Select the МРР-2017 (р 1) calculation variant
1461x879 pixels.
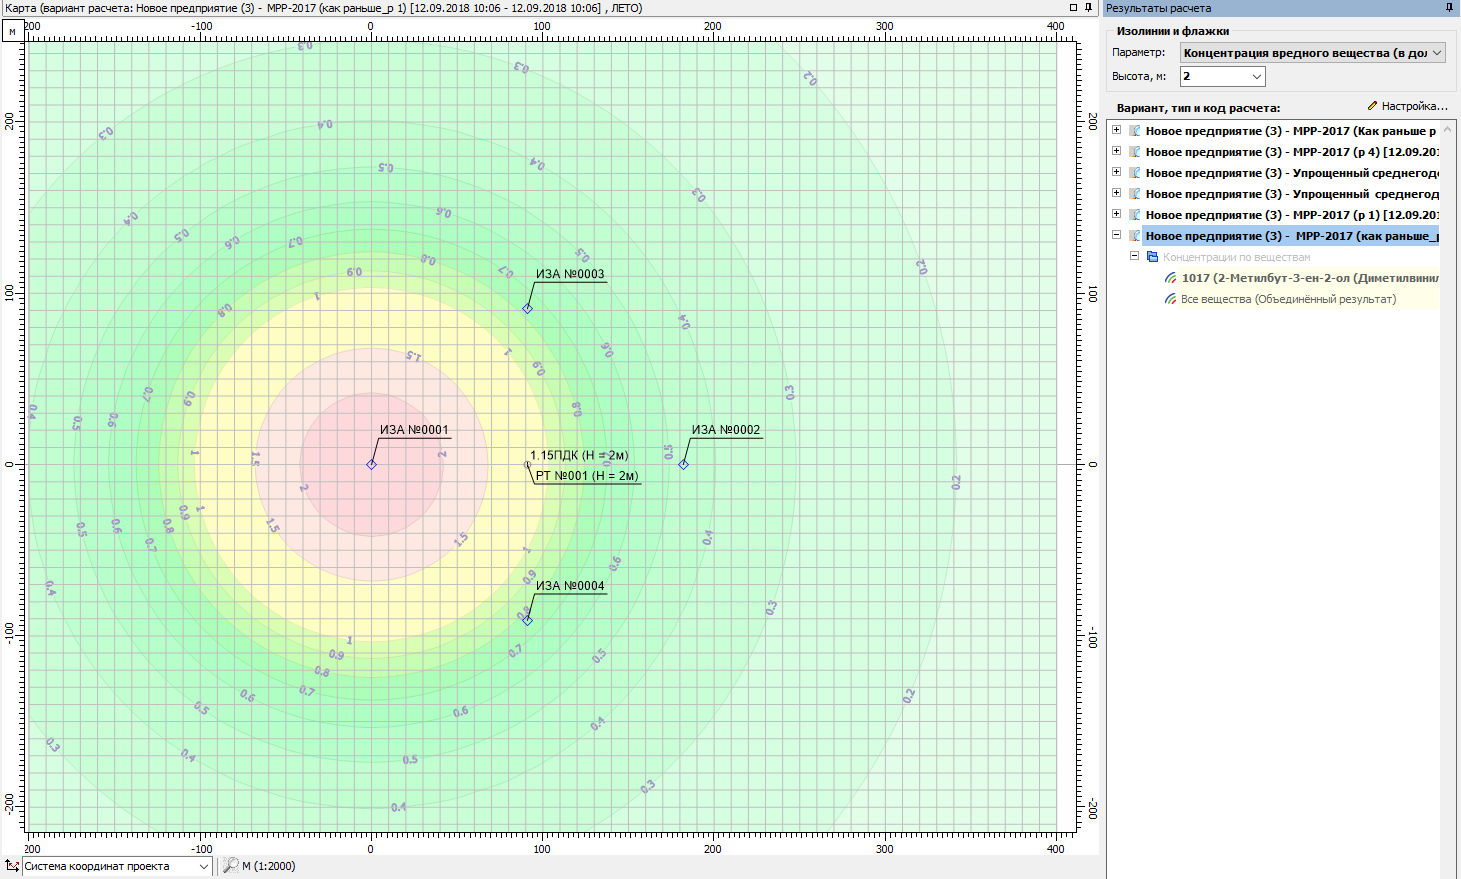click(x=1291, y=215)
